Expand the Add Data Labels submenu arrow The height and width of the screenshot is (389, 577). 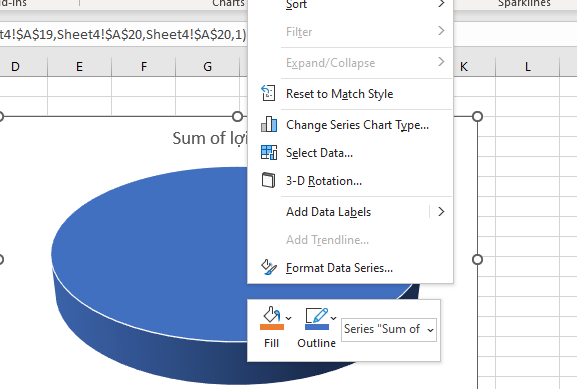tap(441, 212)
